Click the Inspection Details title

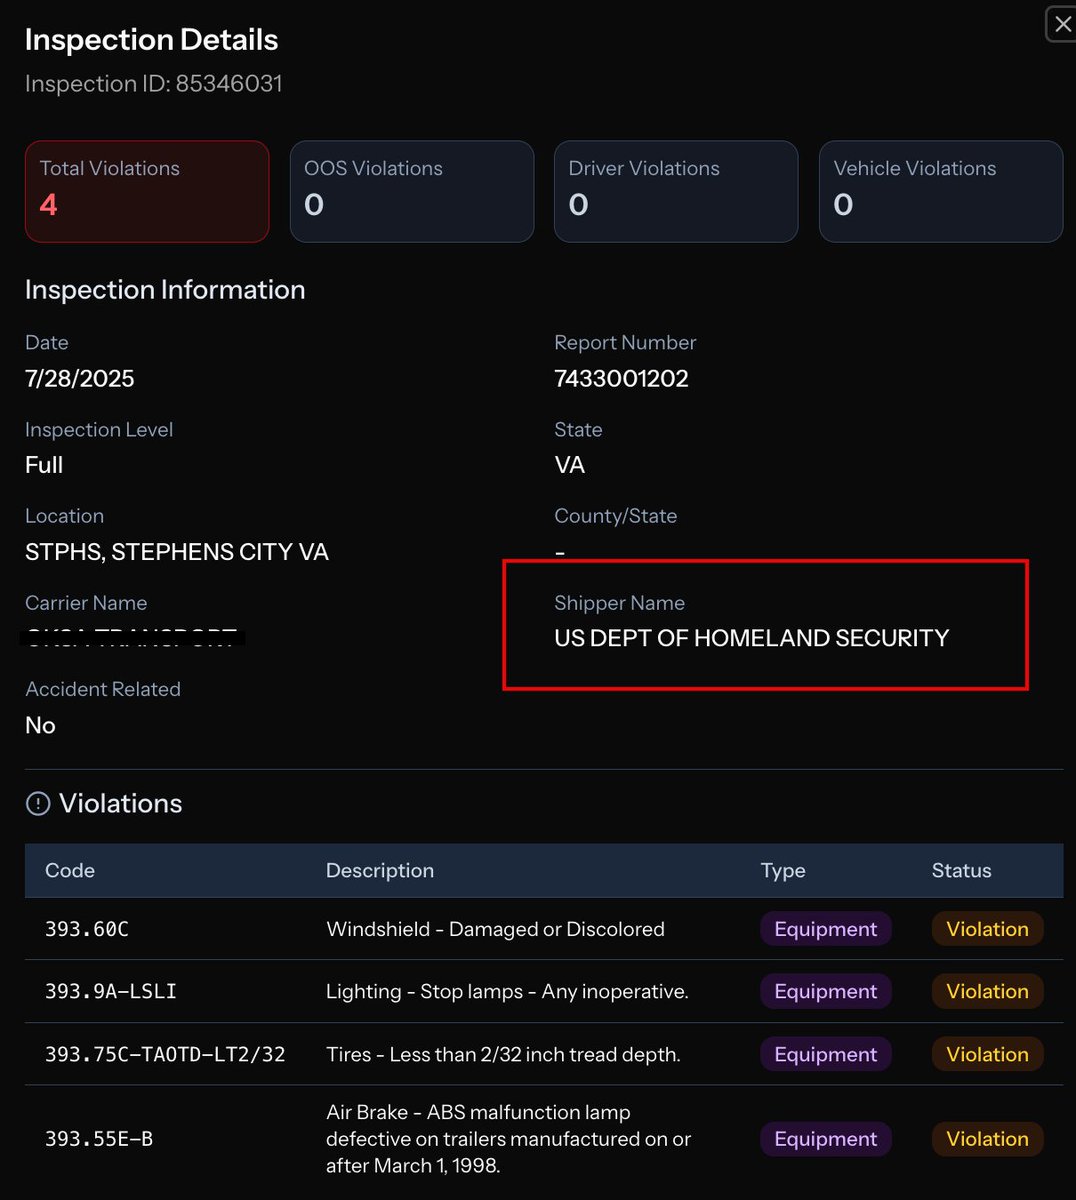tap(151, 40)
